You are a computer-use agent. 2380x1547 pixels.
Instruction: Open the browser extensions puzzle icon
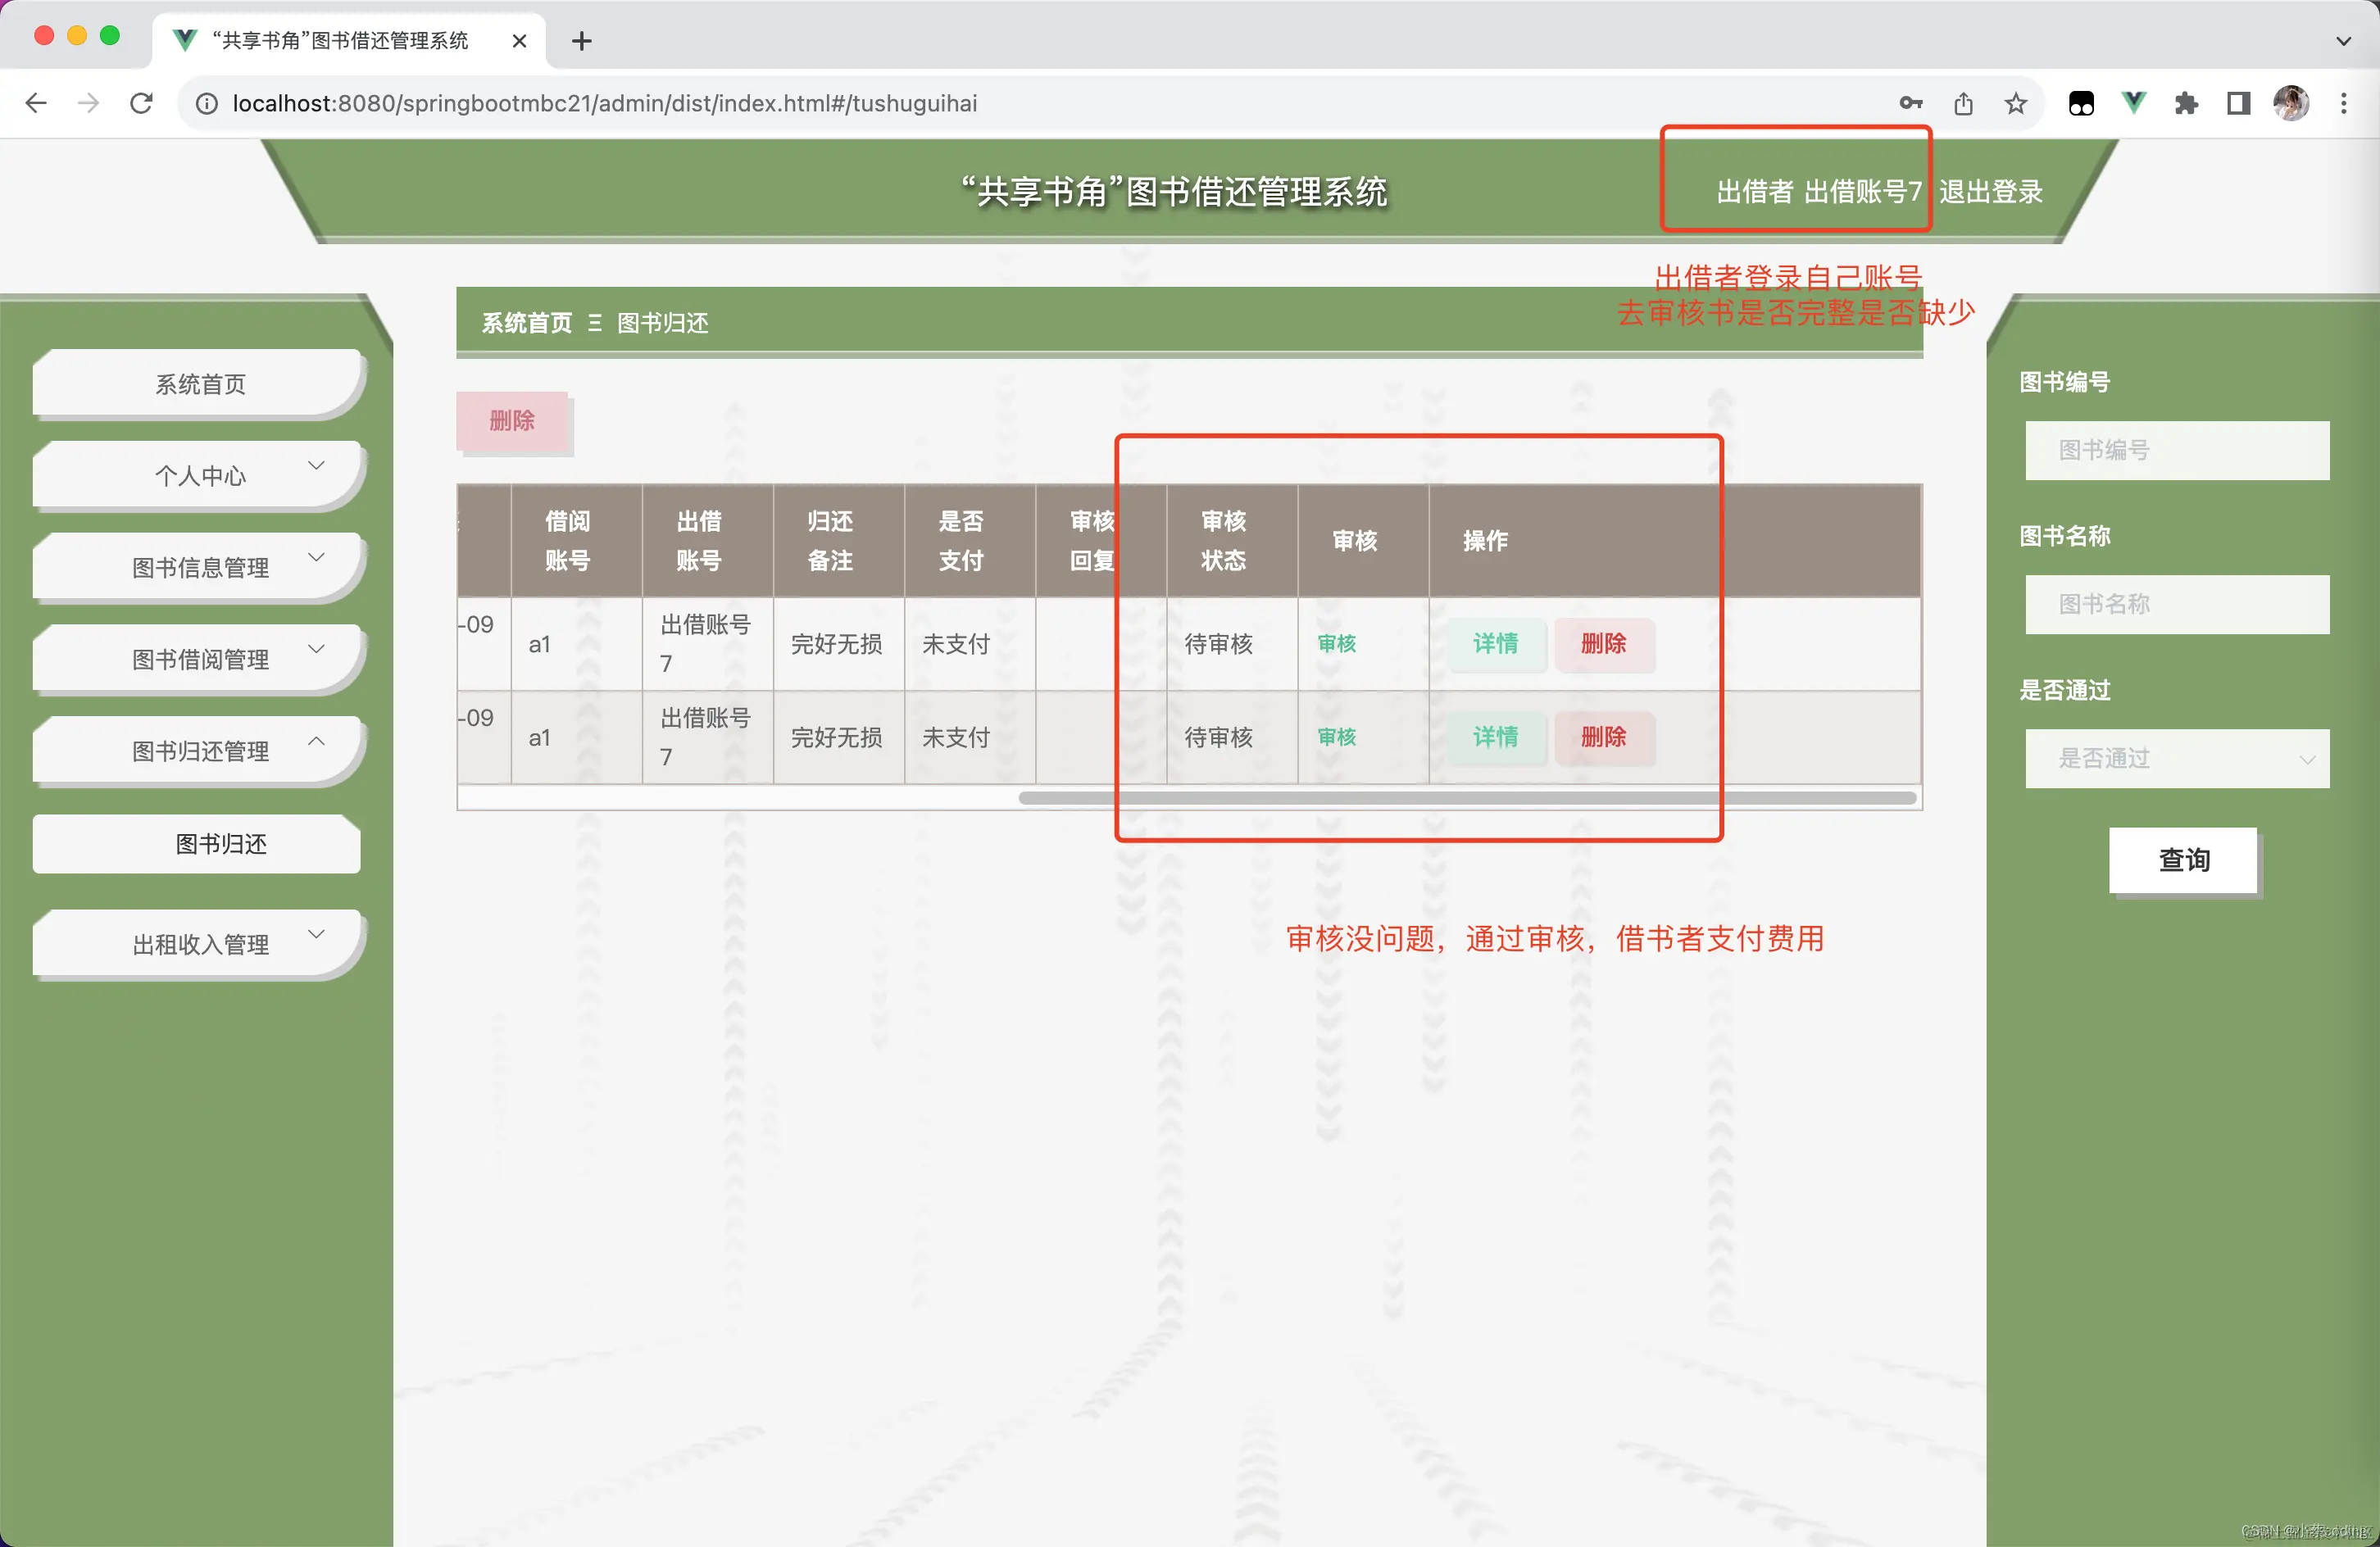pos(2186,103)
